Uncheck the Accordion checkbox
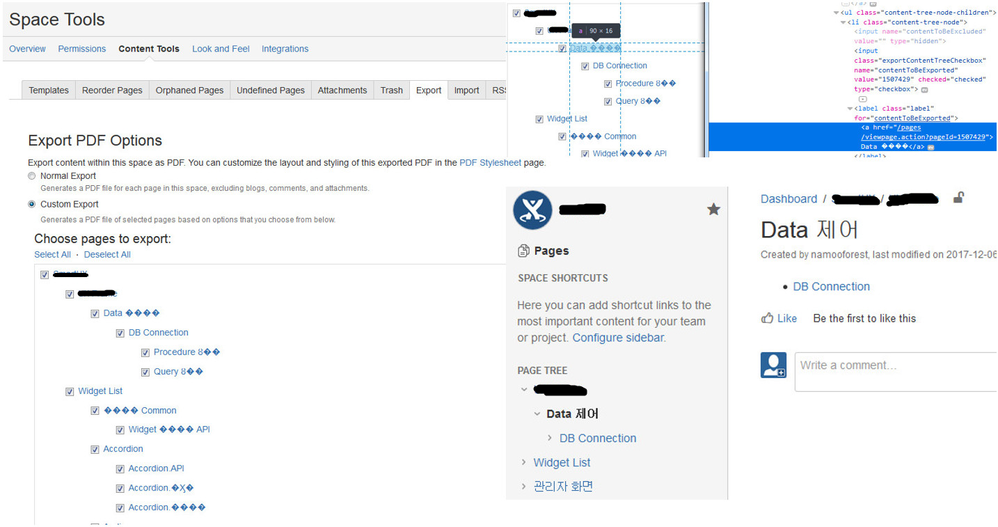The width and height of the screenshot is (998, 527). pos(95,450)
